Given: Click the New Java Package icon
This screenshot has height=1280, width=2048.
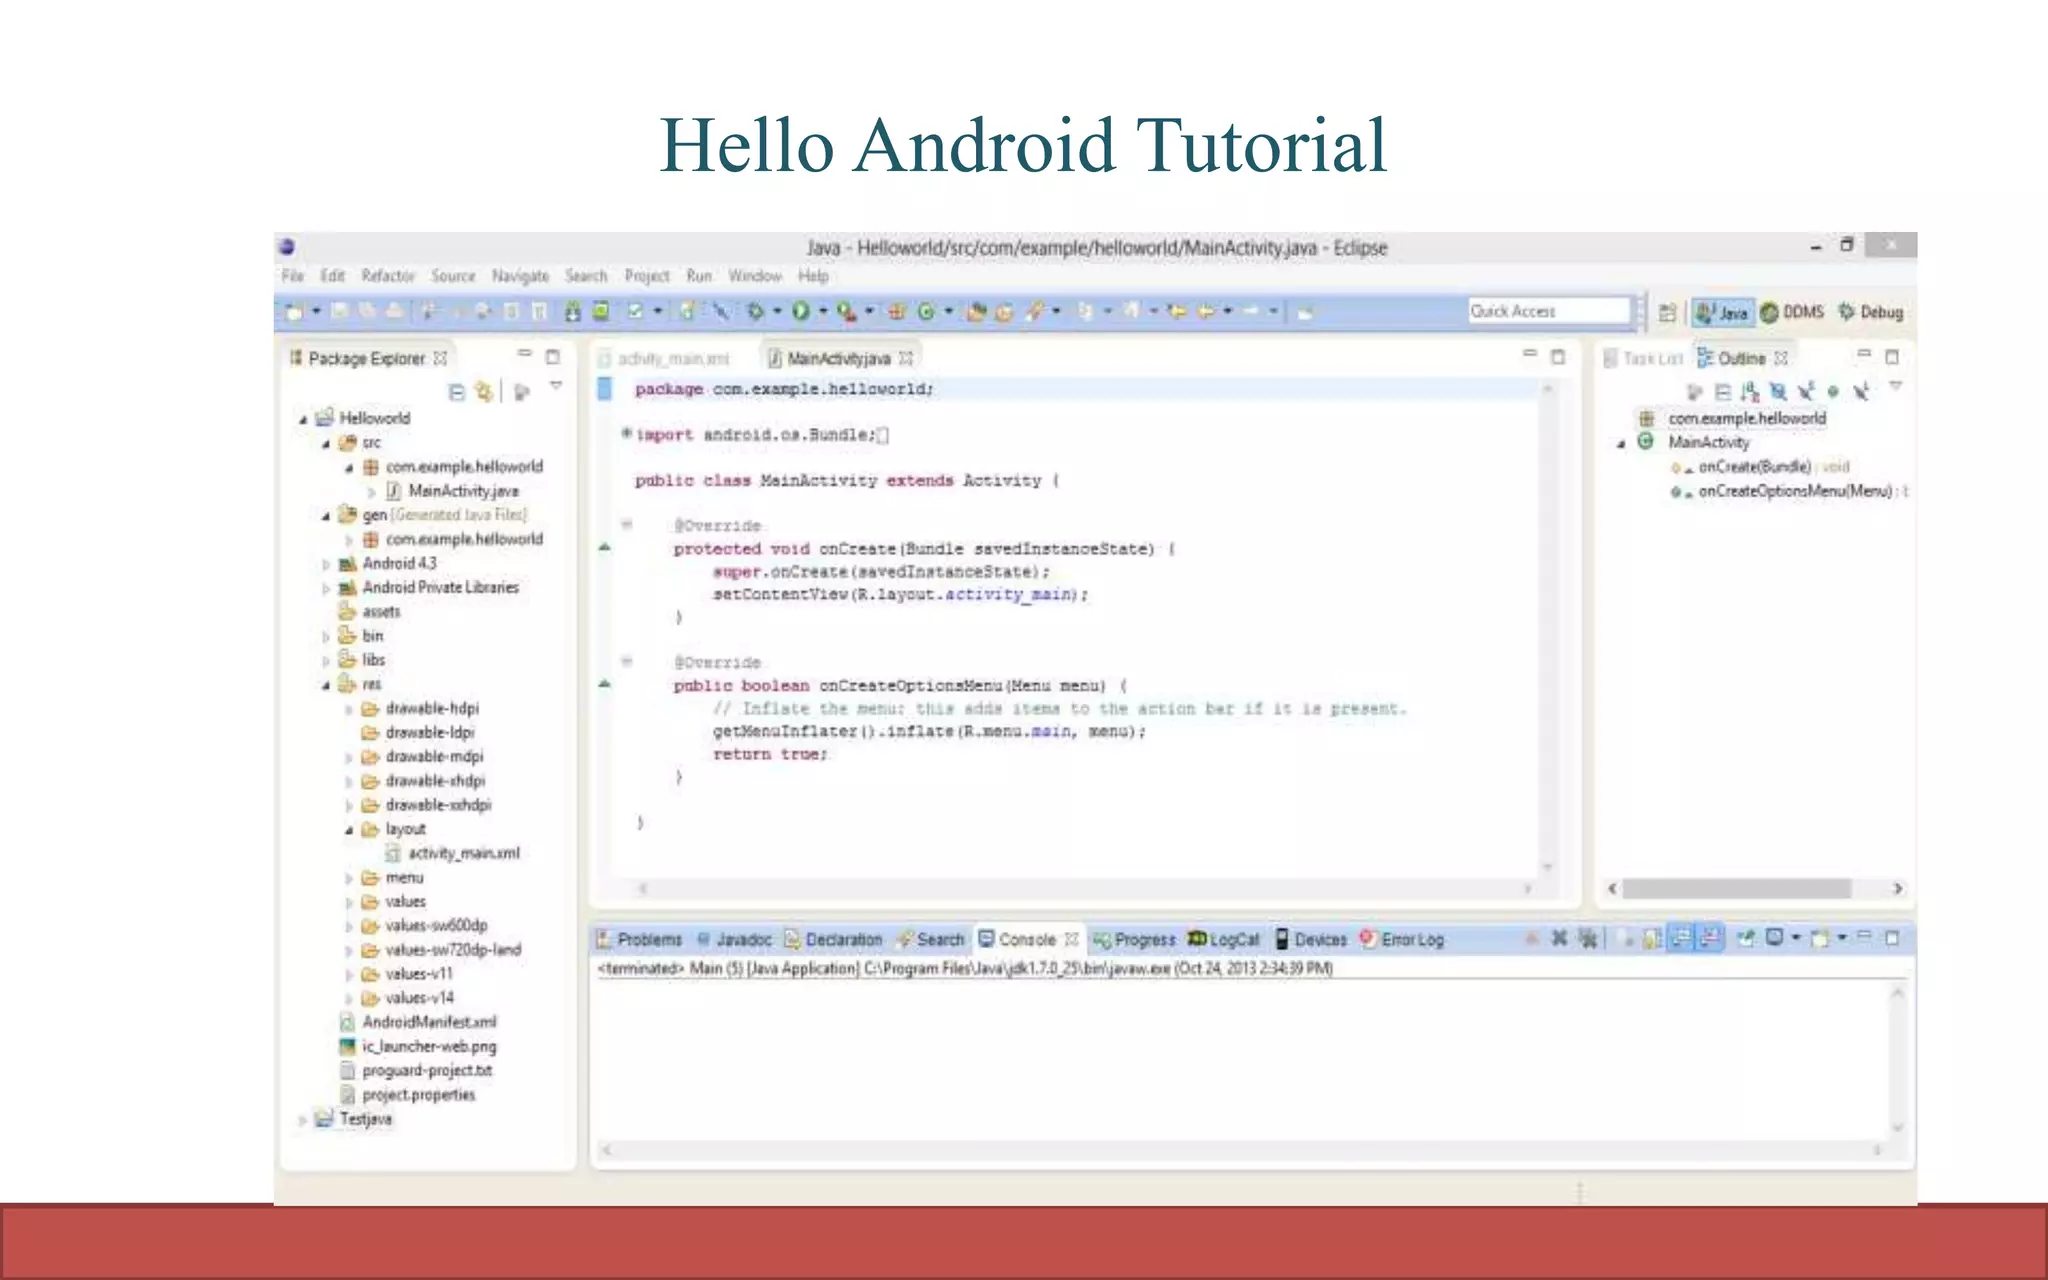Looking at the screenshot, I should click(897, 312).
